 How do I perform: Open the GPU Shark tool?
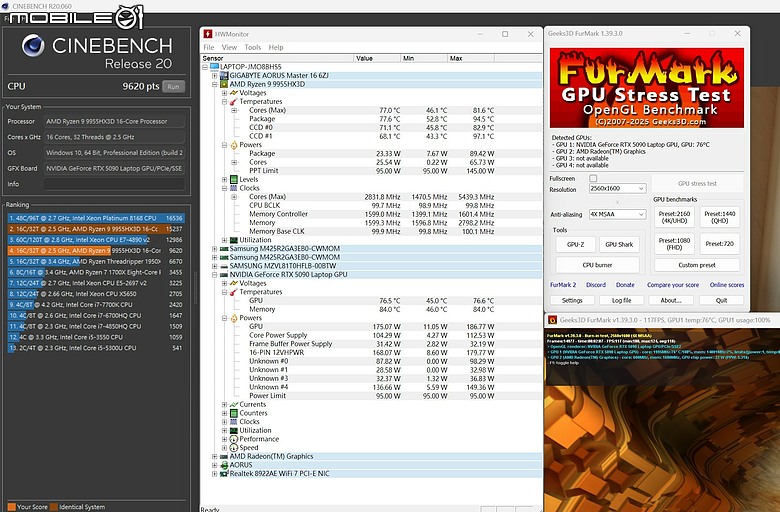[x=619, y=244]
